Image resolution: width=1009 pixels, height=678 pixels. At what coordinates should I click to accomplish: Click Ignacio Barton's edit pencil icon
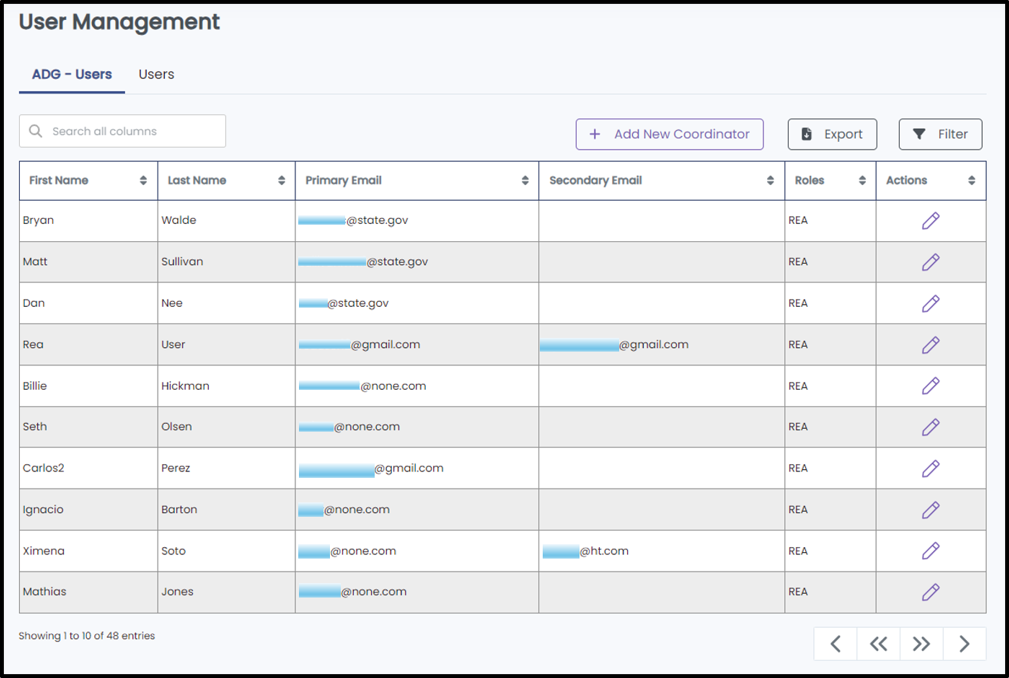[x=930, y=509]
